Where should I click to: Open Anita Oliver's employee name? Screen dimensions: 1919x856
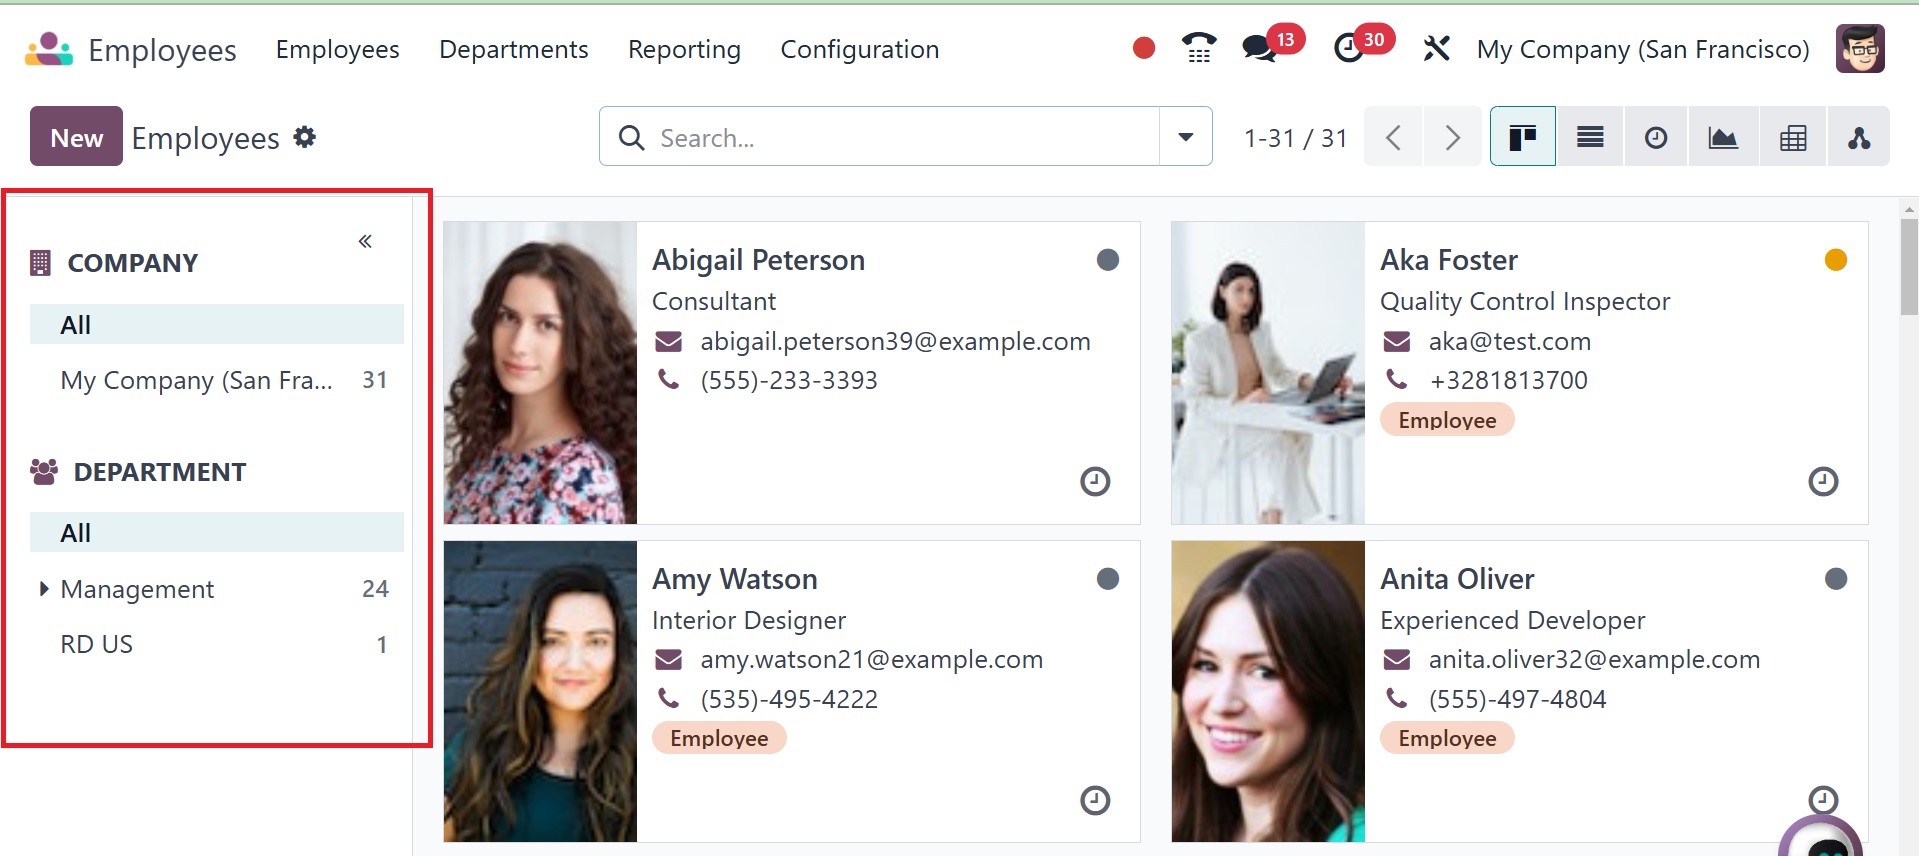[1457, 579]
